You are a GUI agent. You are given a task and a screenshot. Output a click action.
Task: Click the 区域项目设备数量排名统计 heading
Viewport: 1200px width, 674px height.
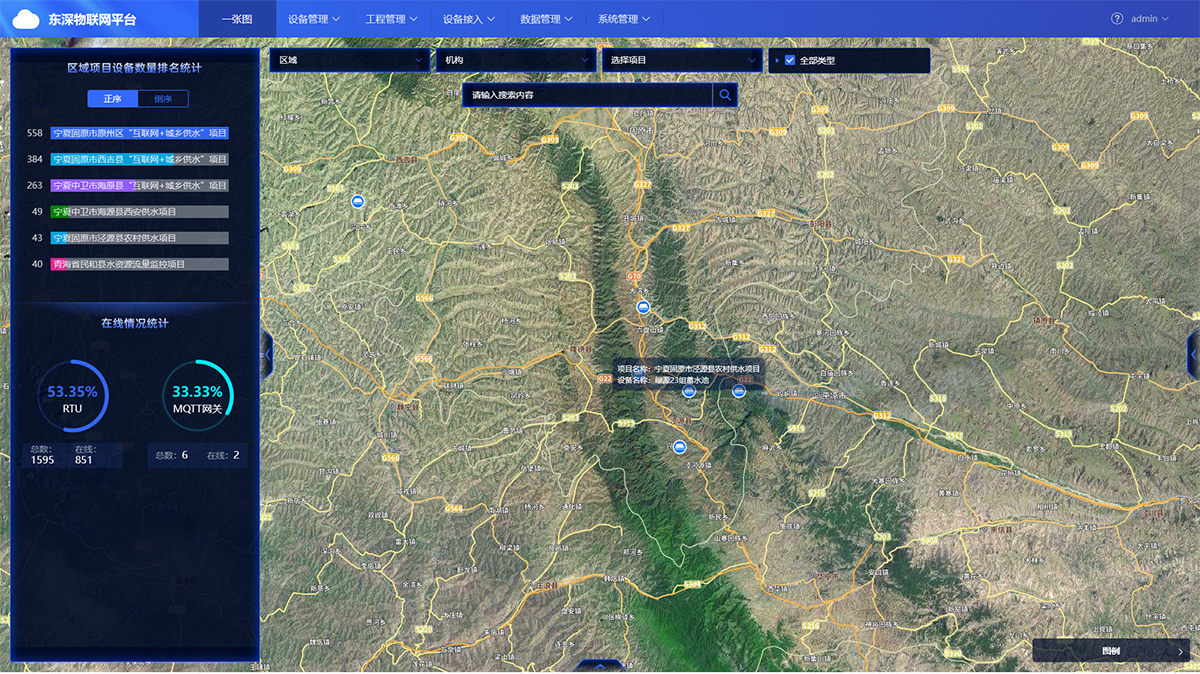pos(134,68)
